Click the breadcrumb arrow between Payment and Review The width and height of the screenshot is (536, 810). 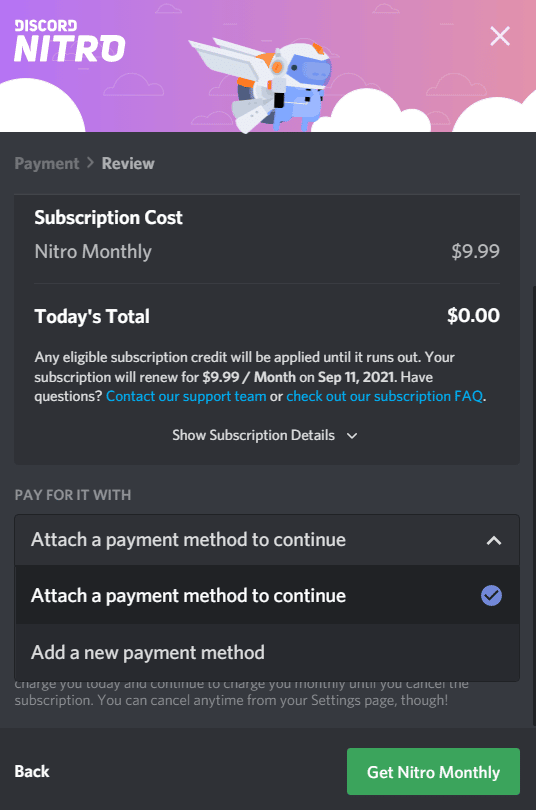(x=90, y=163)
